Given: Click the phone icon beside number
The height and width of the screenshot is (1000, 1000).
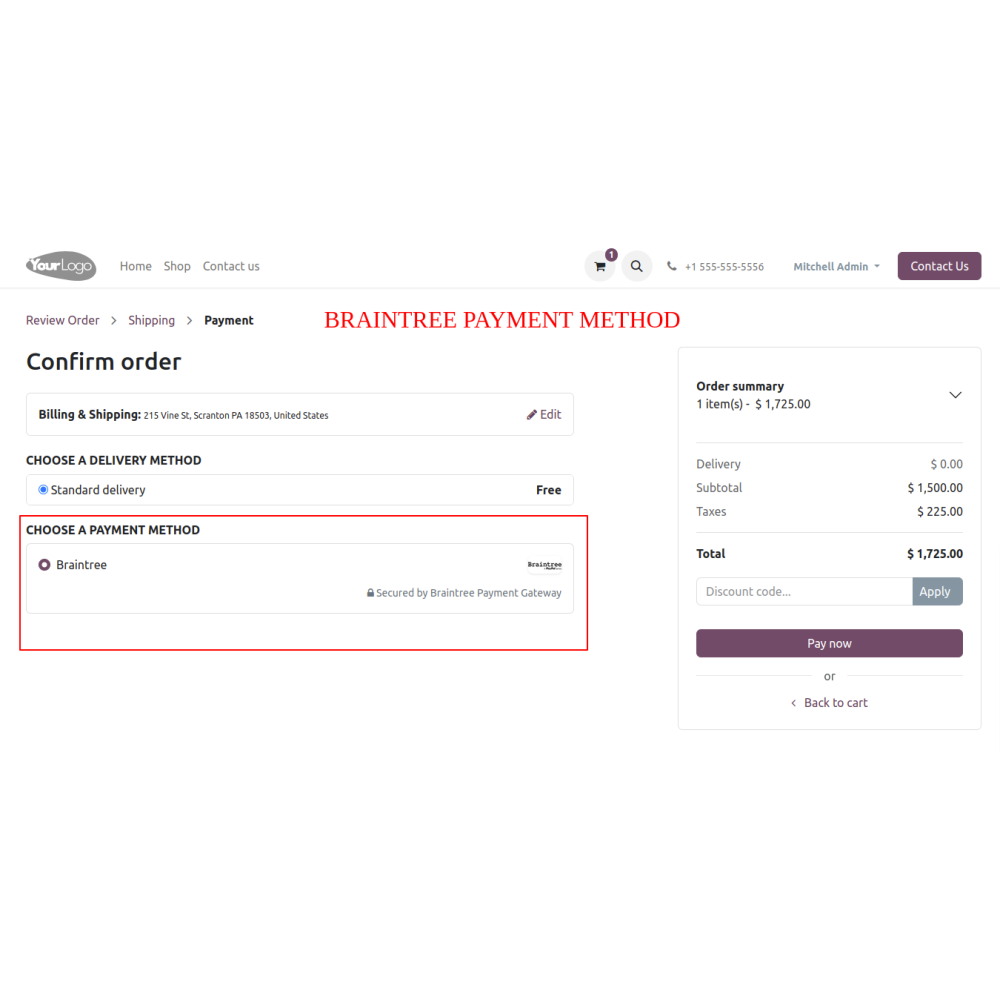Looking at the screenshot, I should pyautogui.click(x=672, y=266).
